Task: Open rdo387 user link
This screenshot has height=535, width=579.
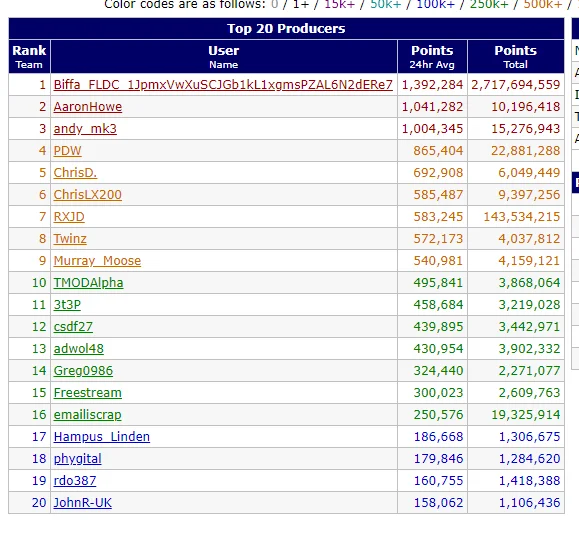Action: (x=75, y=481)
